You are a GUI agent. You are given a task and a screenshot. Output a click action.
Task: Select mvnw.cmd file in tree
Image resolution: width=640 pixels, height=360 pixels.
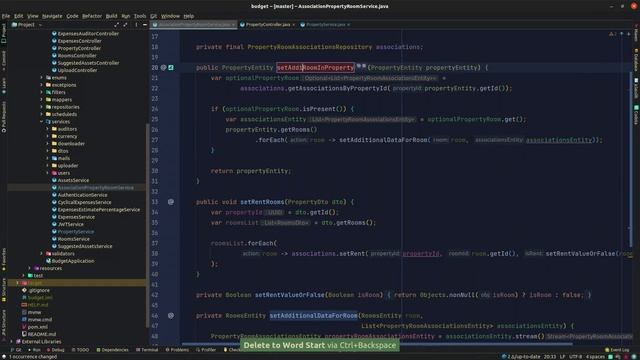point(37,320)
